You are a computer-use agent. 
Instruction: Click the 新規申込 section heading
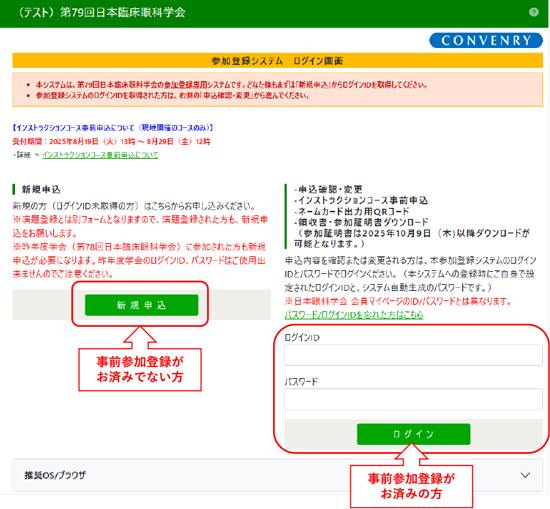coord(41,189)
